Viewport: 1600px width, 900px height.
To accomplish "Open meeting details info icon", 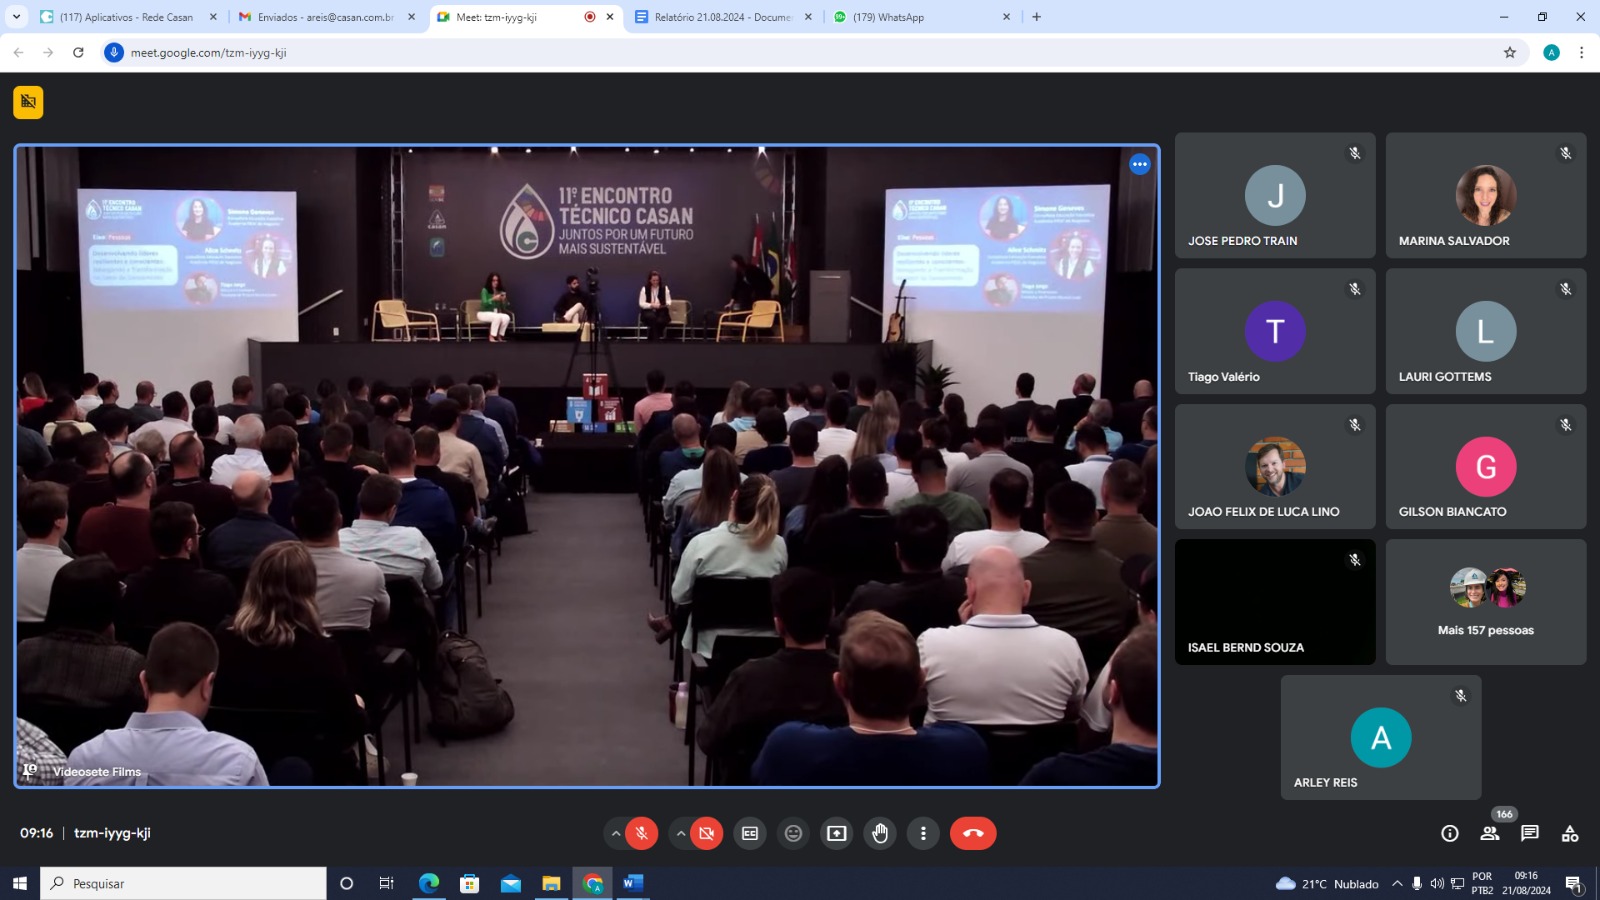I will point(1450,833).
